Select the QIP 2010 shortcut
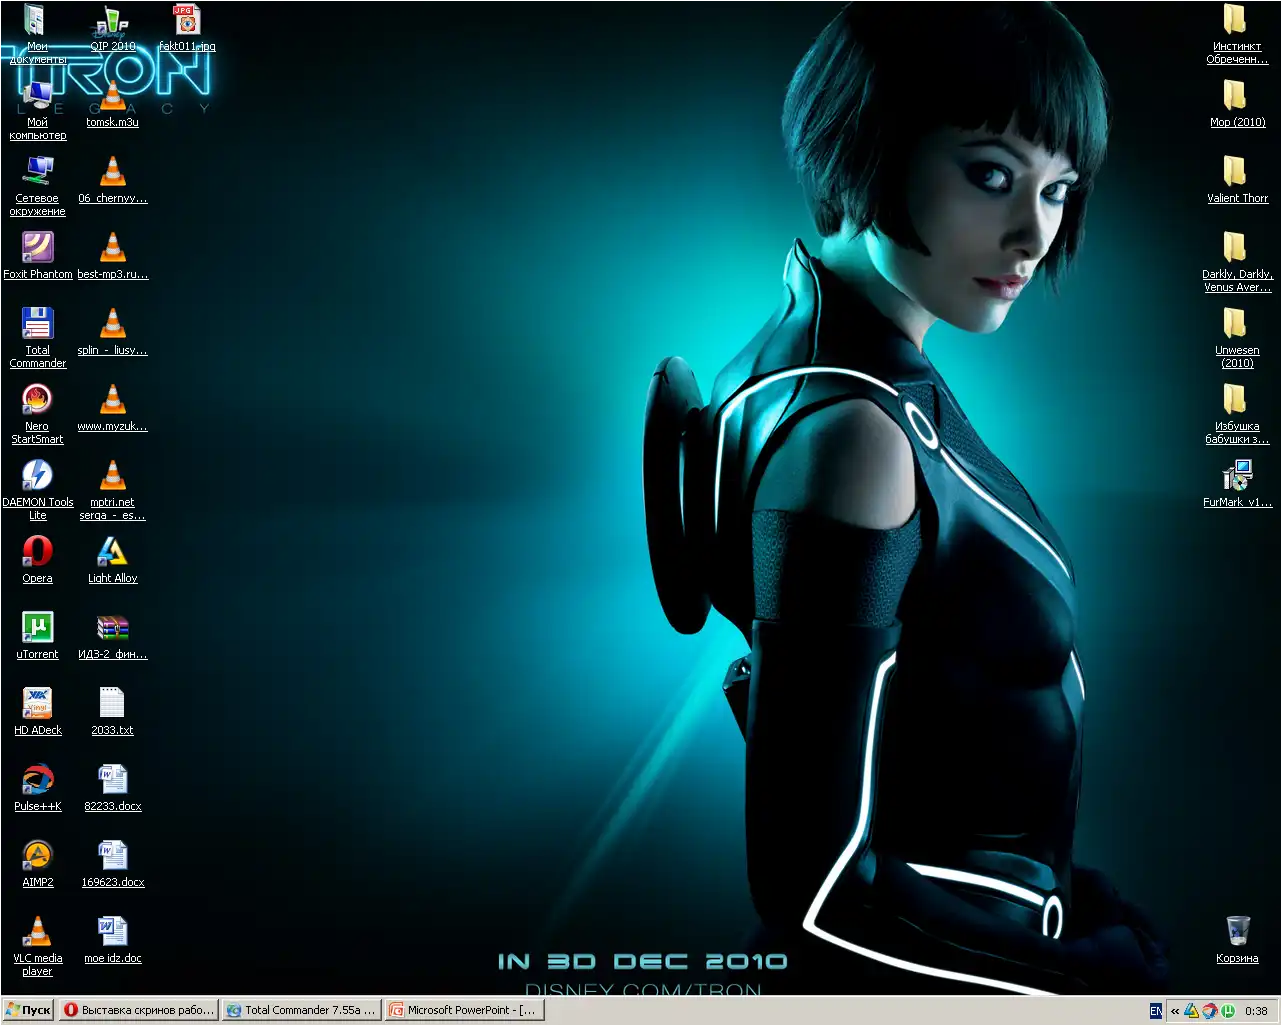This screenshot has width=1282, height=1026. coord(112,22)
